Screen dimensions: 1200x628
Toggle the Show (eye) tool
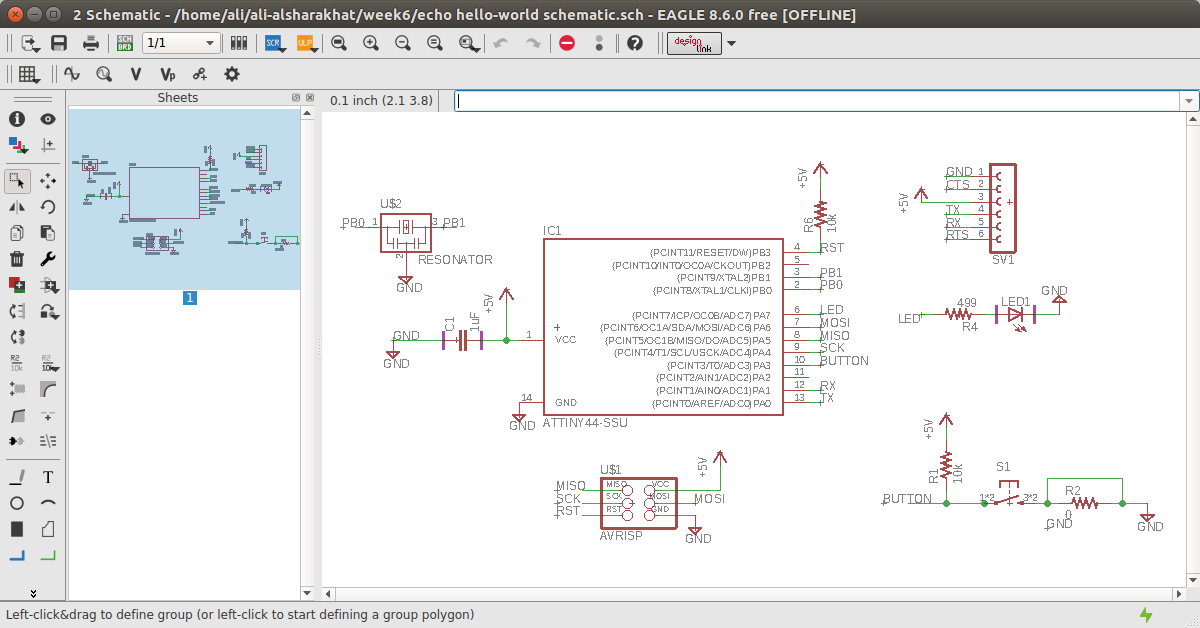point(47,118)
